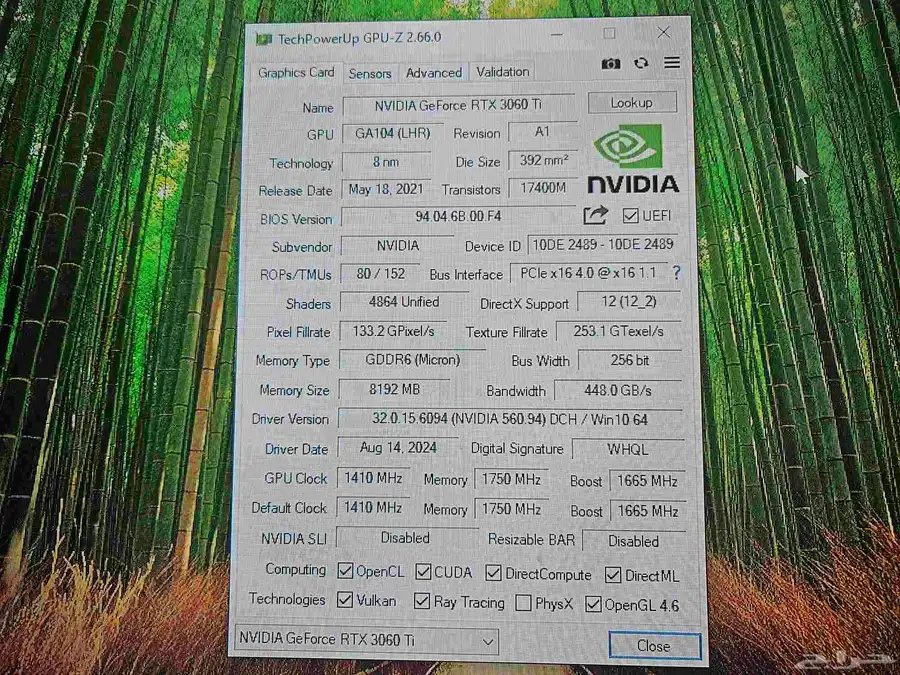Click the Resizable BAR value Disabled
The height and width of the screenshot is (675, 900).
coord(634,541)
